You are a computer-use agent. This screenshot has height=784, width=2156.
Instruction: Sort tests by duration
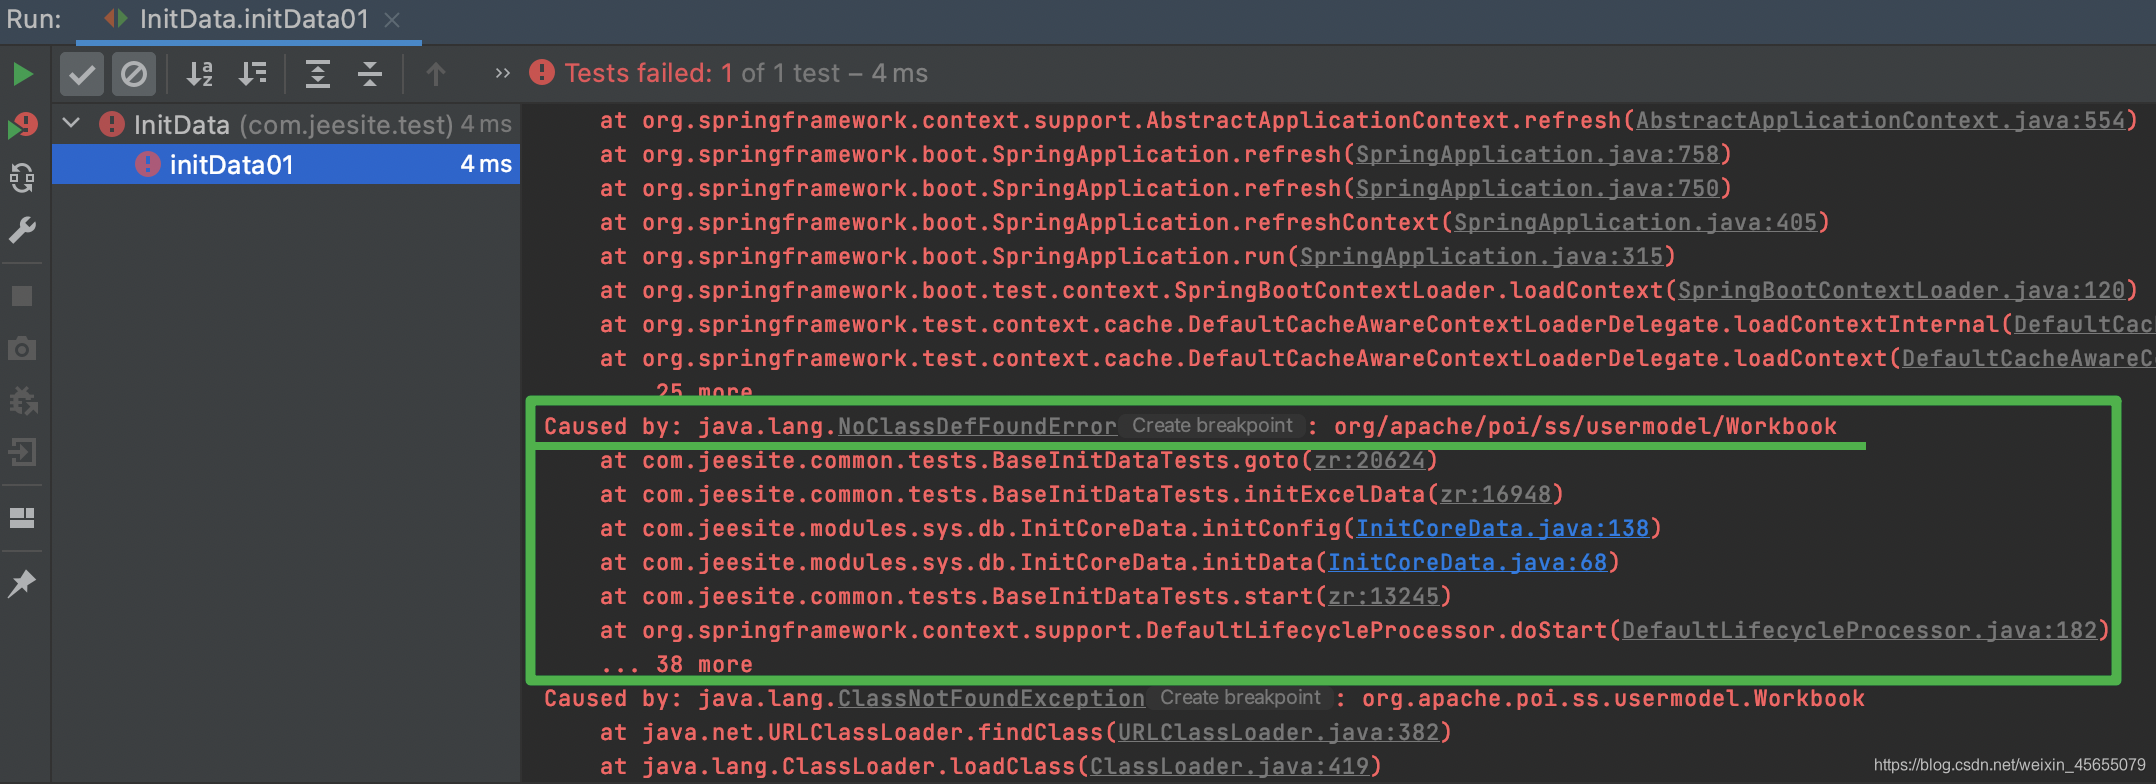253,74
